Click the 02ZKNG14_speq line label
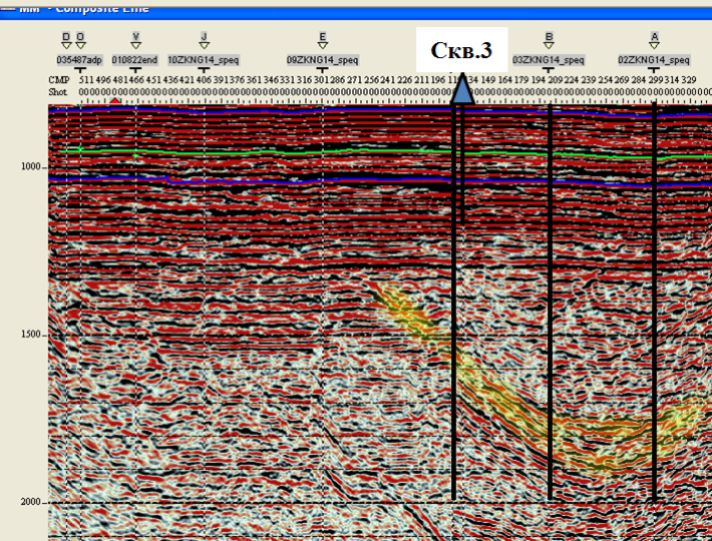The image size is (712, 541). click(654, 60)
